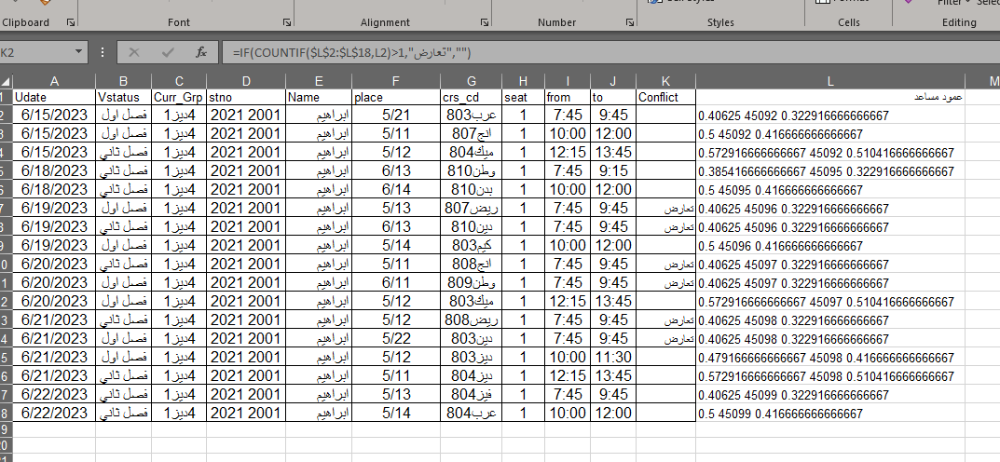Click the crs_cd cell عرب803
Viewport: 1000px width, 462px height.
tap(471, 116)
